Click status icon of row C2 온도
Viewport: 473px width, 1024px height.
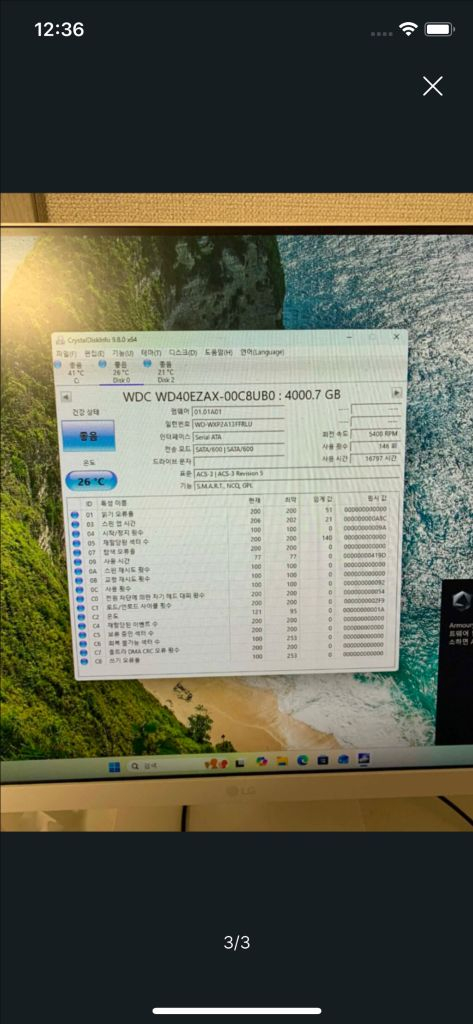(80, 616)
